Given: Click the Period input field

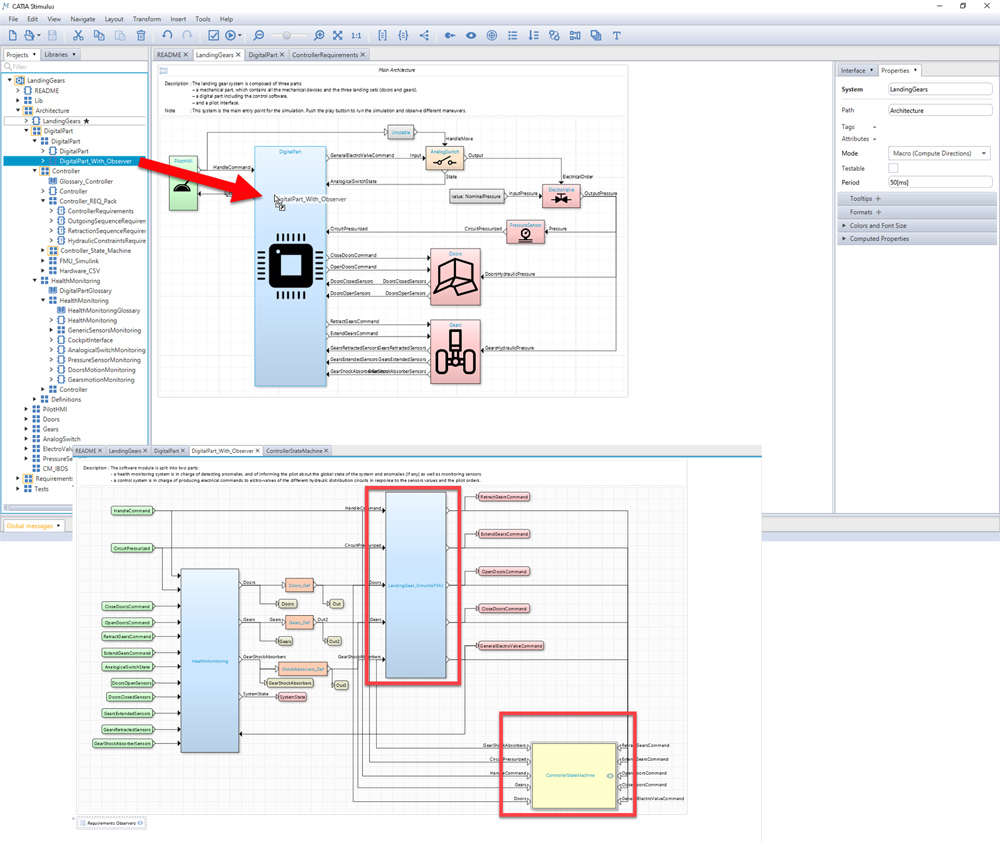Looking at the screenshot, I should (x=940, y=182).
